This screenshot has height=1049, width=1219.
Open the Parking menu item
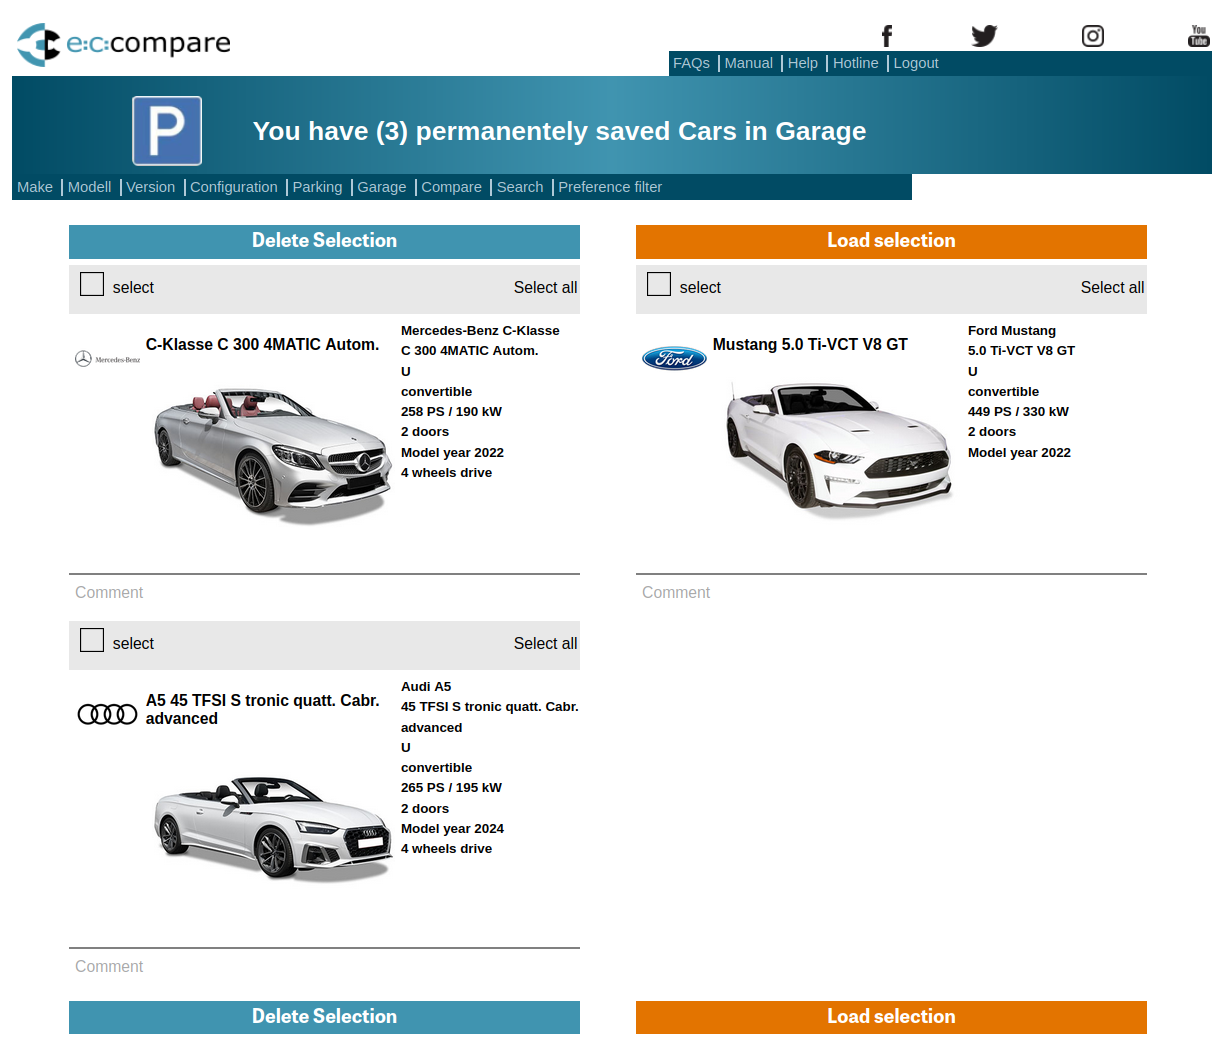(317, 187)
